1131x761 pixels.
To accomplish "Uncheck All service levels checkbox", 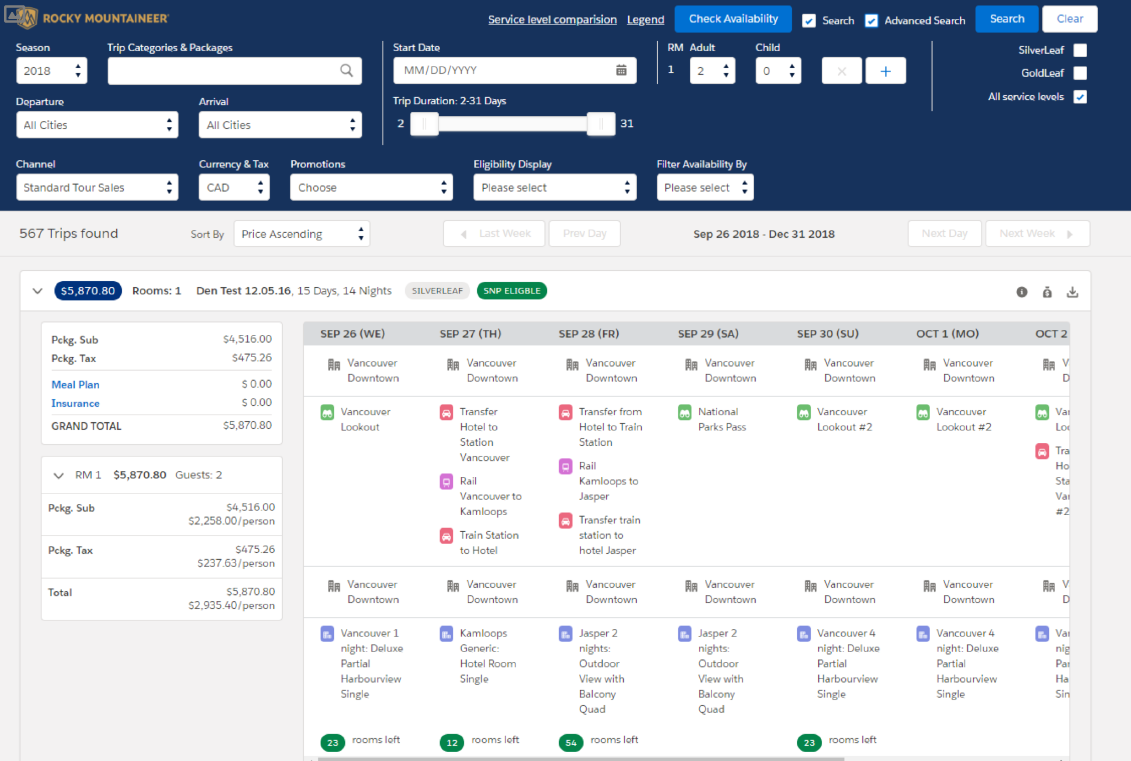I will pyautogui.click(x=1080, y=97).
